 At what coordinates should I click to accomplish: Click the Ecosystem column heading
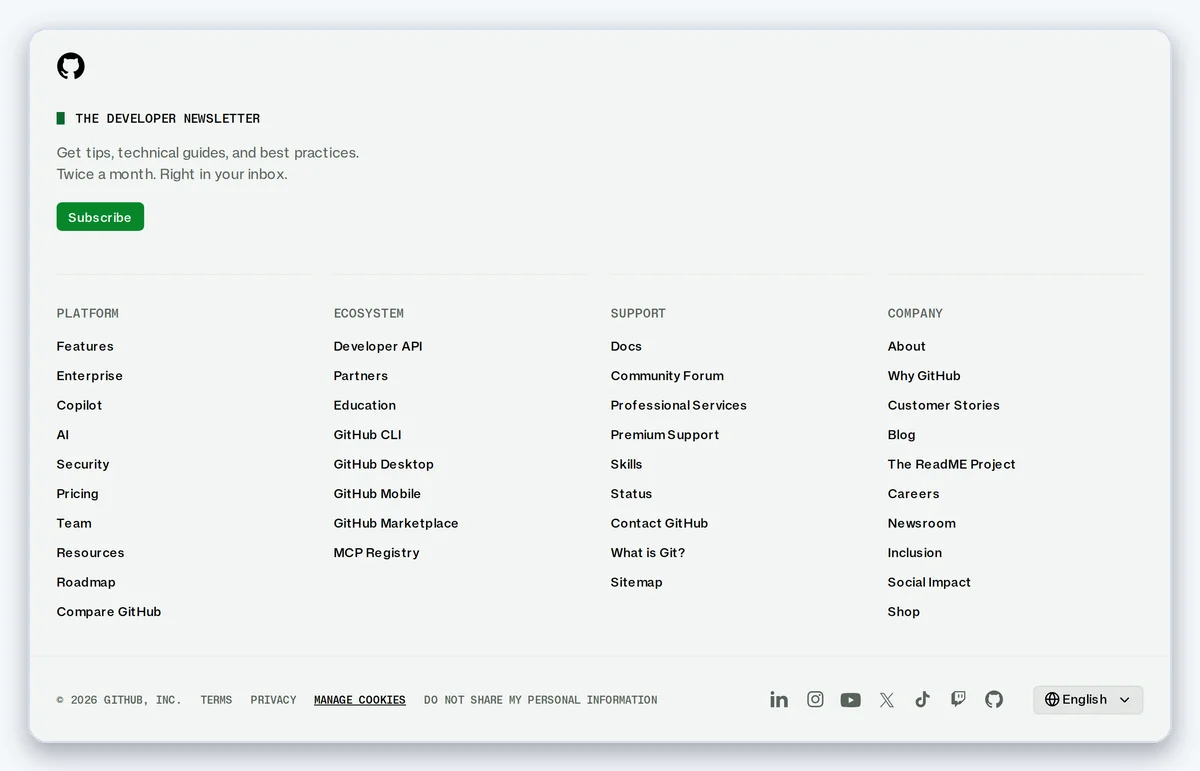(369, 313)
